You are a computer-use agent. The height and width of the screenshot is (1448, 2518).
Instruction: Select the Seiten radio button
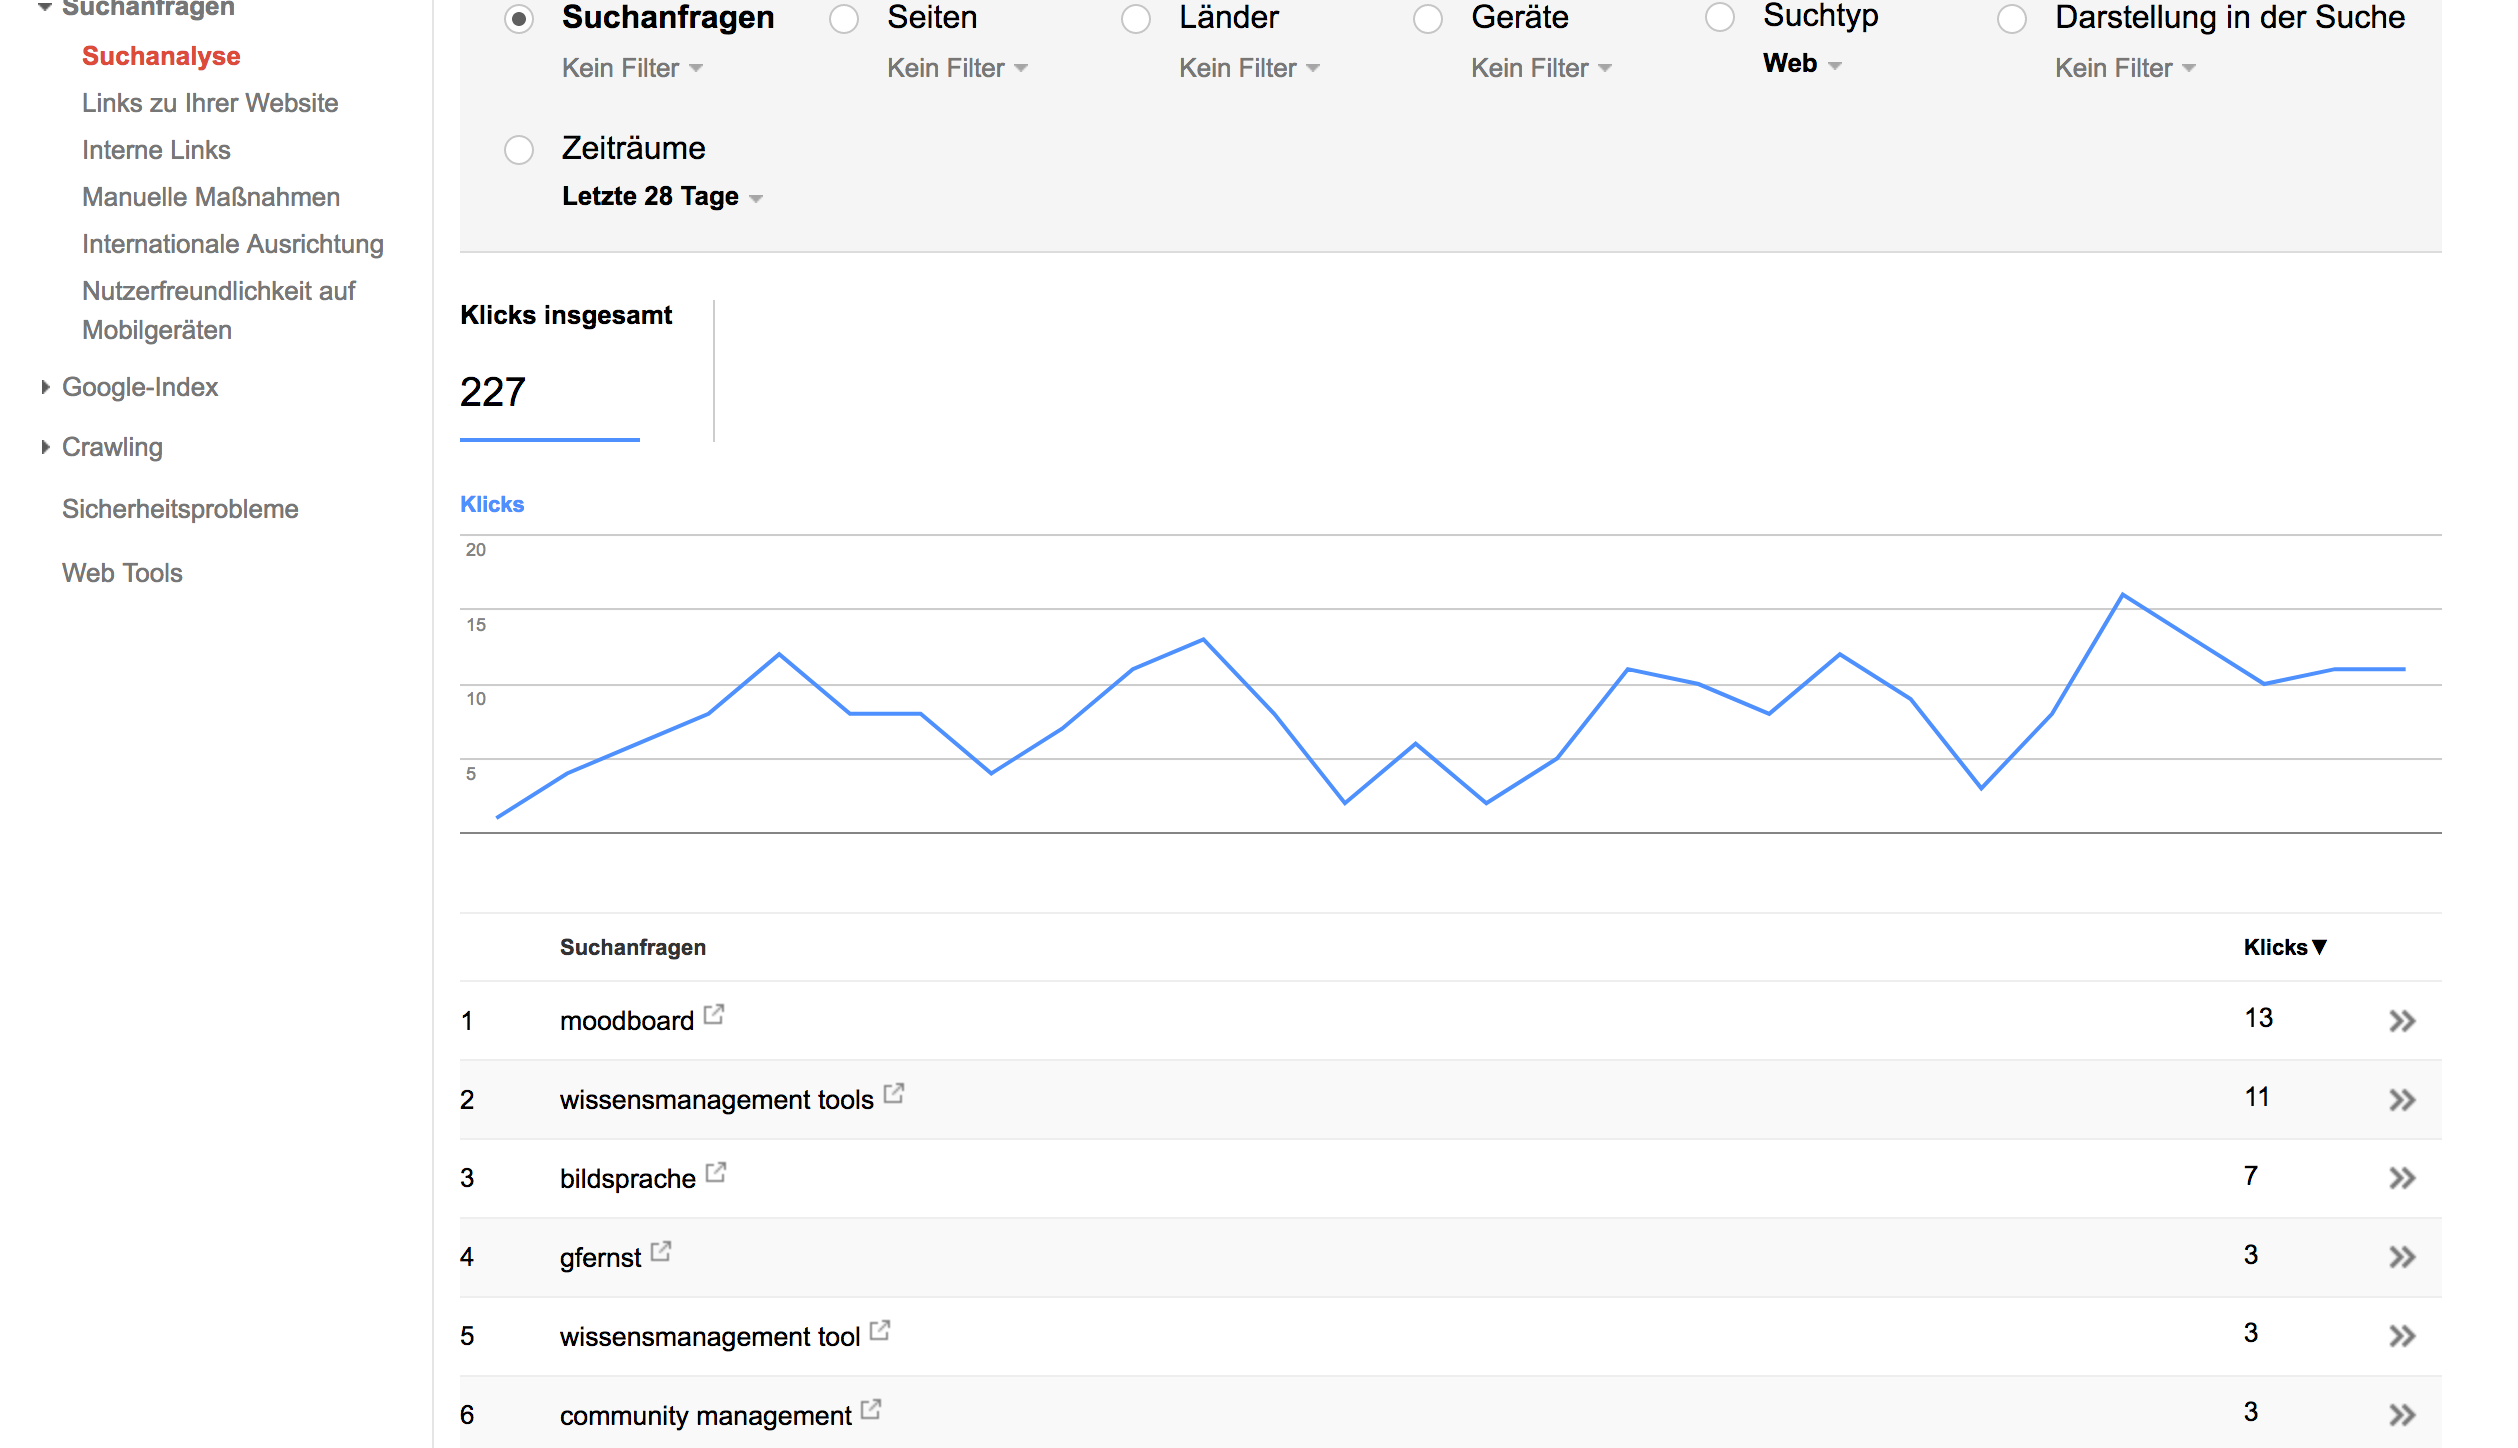[844, 19]
